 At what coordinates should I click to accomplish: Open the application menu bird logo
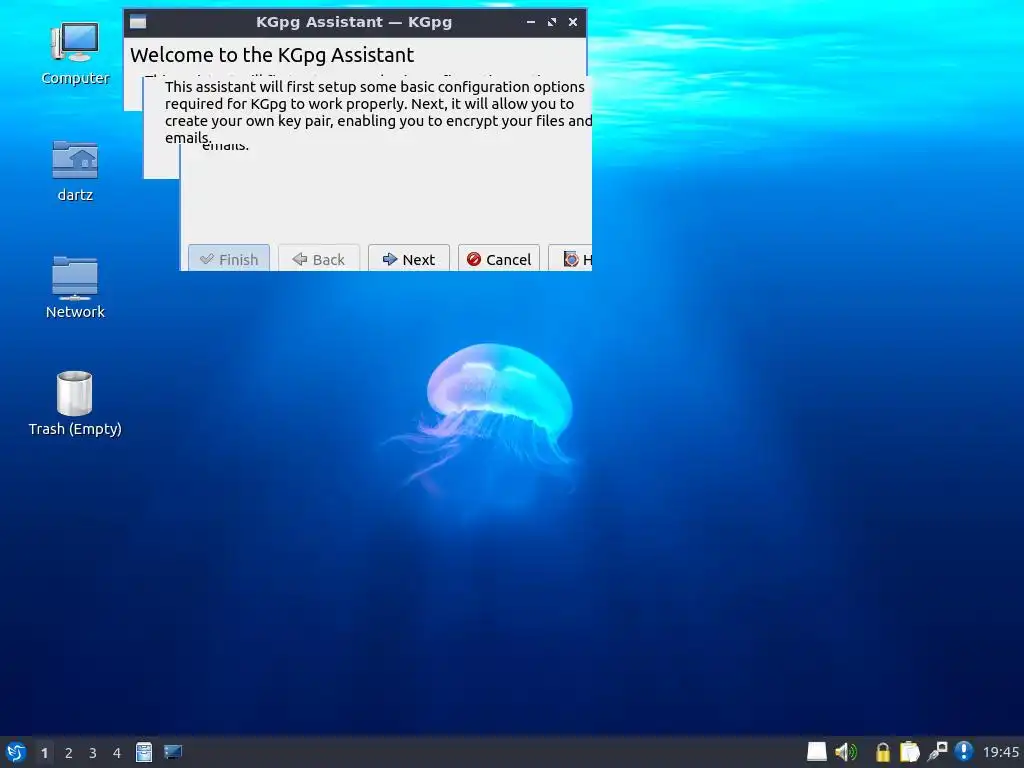point(16,752)
